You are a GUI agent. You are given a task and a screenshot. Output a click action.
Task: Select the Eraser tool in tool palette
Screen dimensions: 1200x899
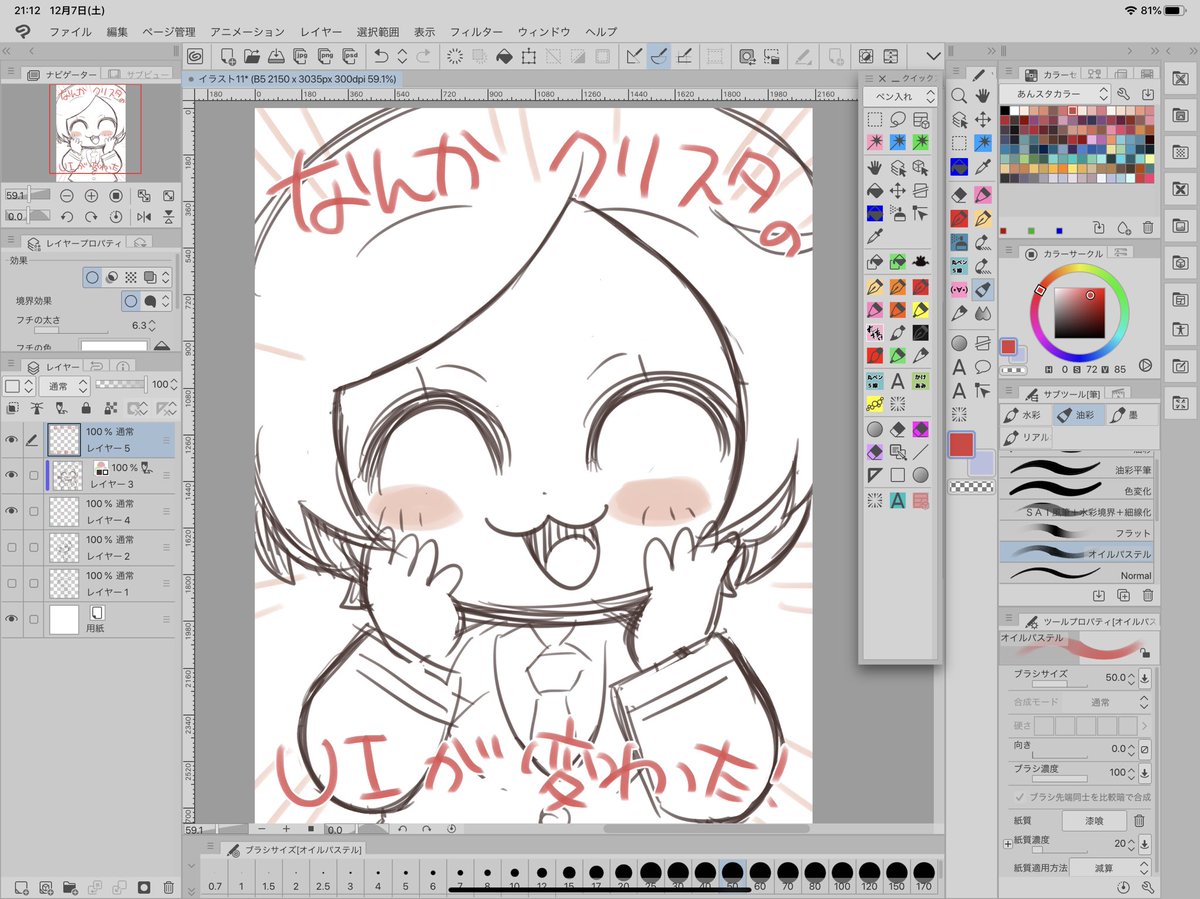click(959, 194)
